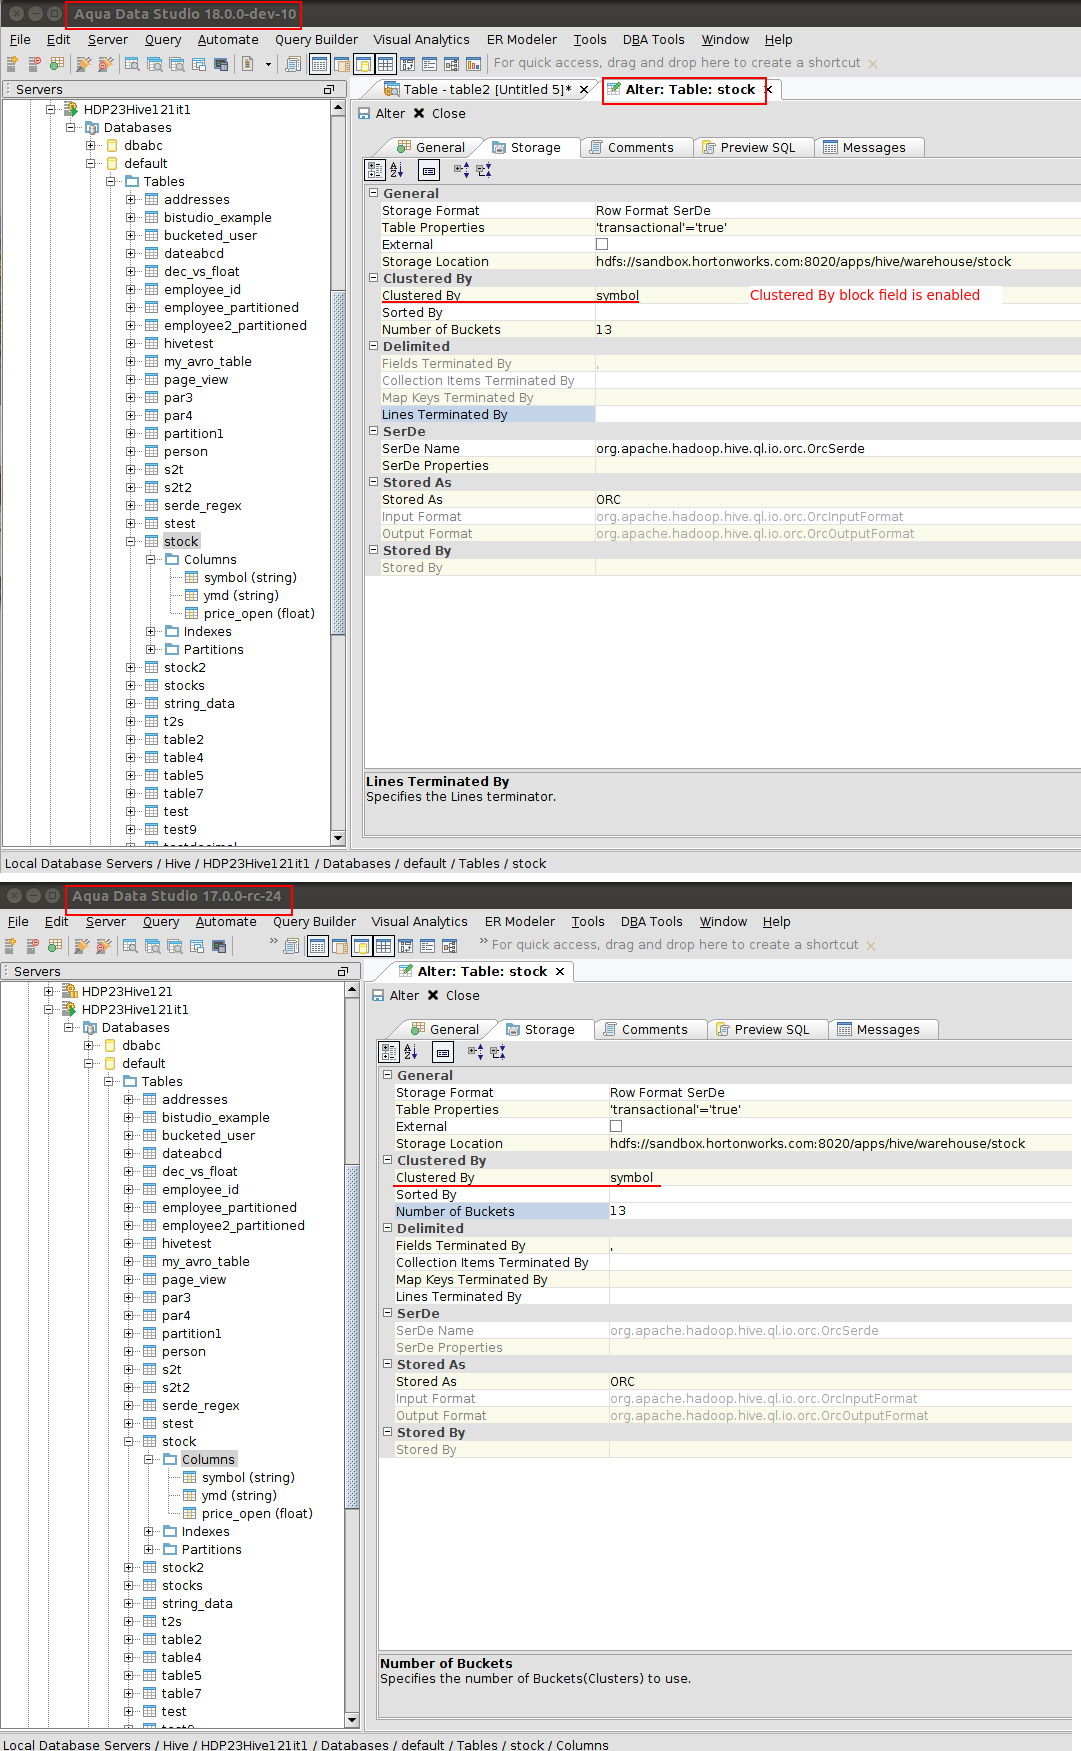Expand HDP23Hive121 server in 17.0 tree

[x=49, y=991]
